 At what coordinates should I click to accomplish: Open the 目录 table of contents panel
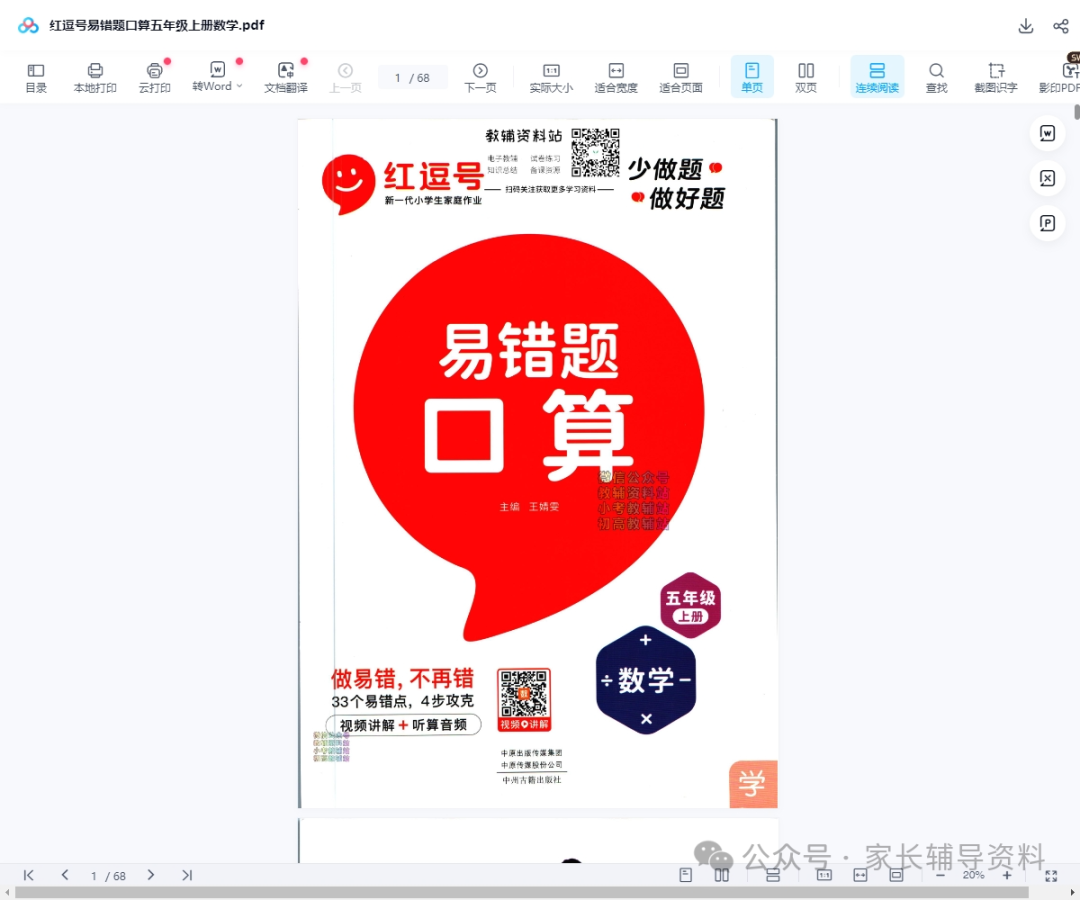tap(36, 78)
